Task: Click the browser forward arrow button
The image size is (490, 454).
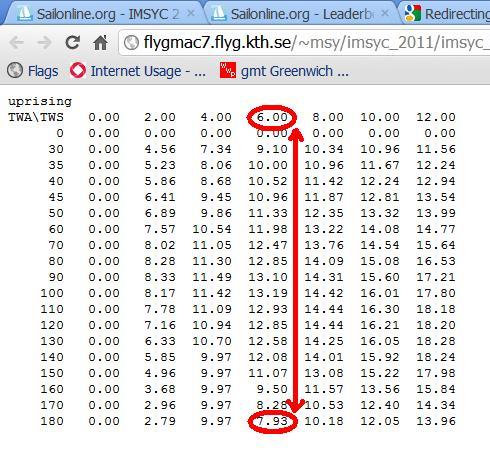Action: 44,42
